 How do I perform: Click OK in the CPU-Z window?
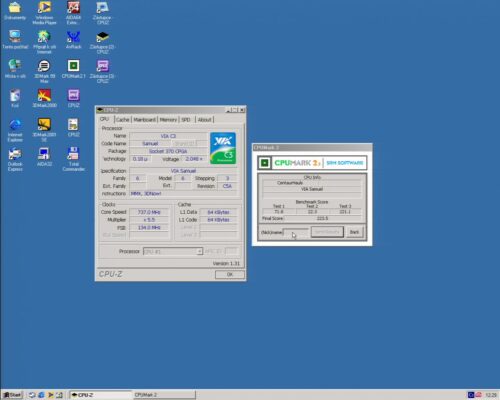[230, 274]
